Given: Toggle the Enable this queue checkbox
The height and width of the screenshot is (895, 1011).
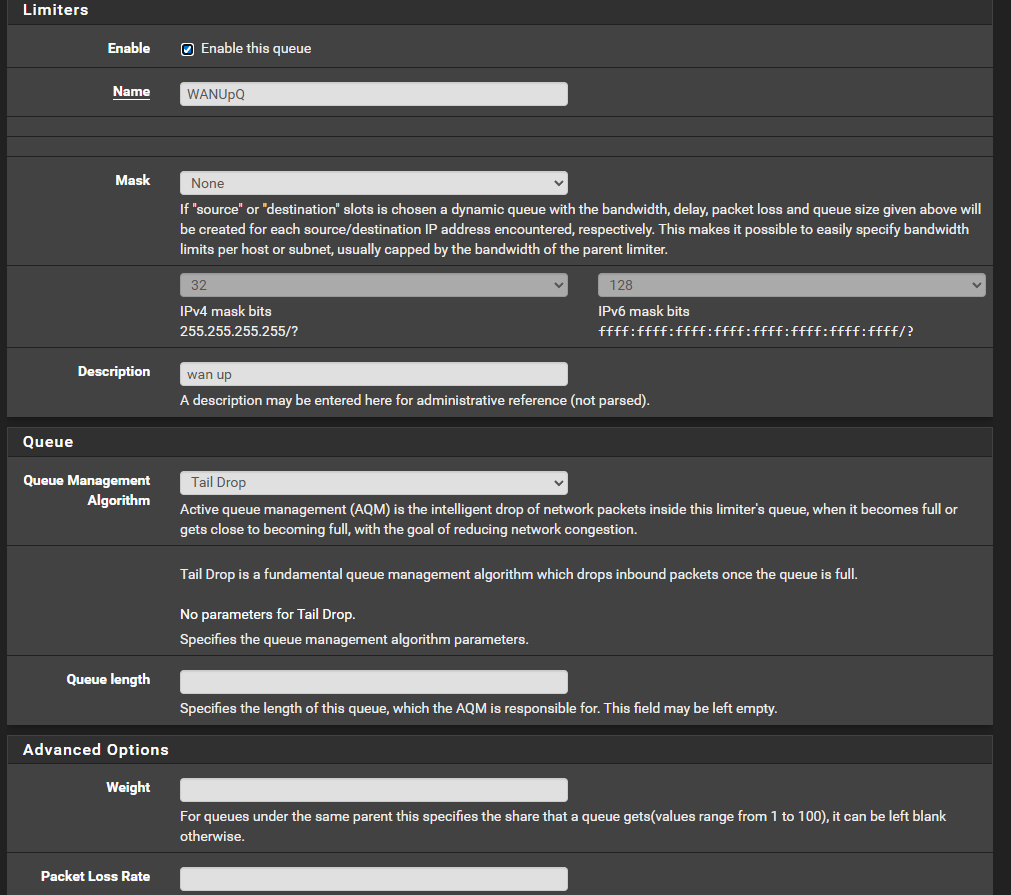Looking at the screenshot, I should [187, 49].
